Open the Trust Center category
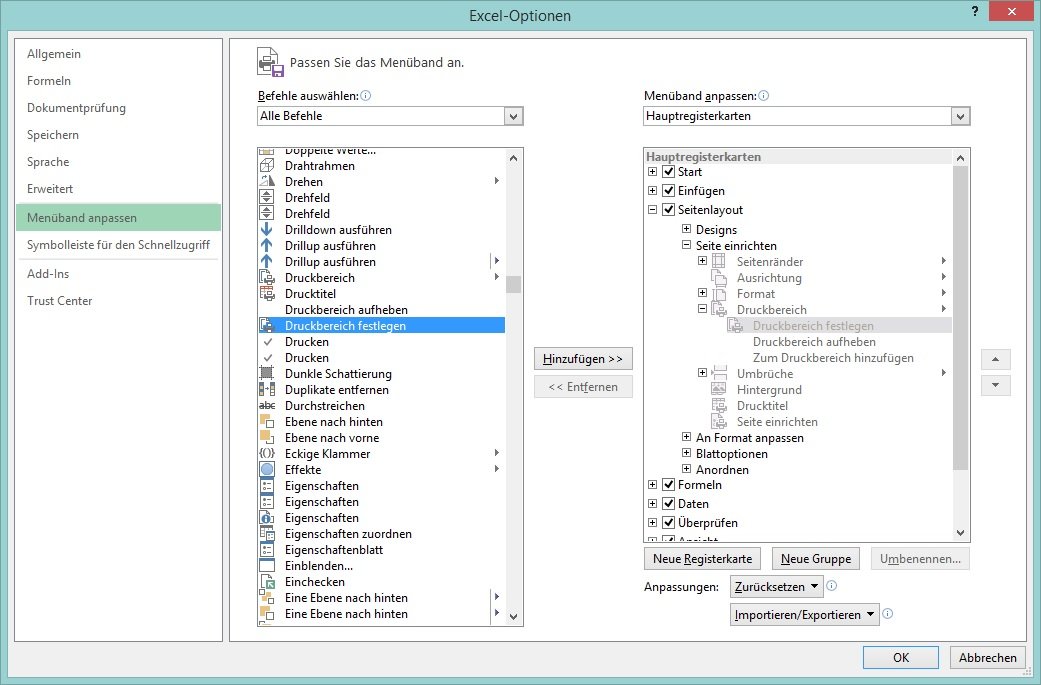 pos(119,301)
